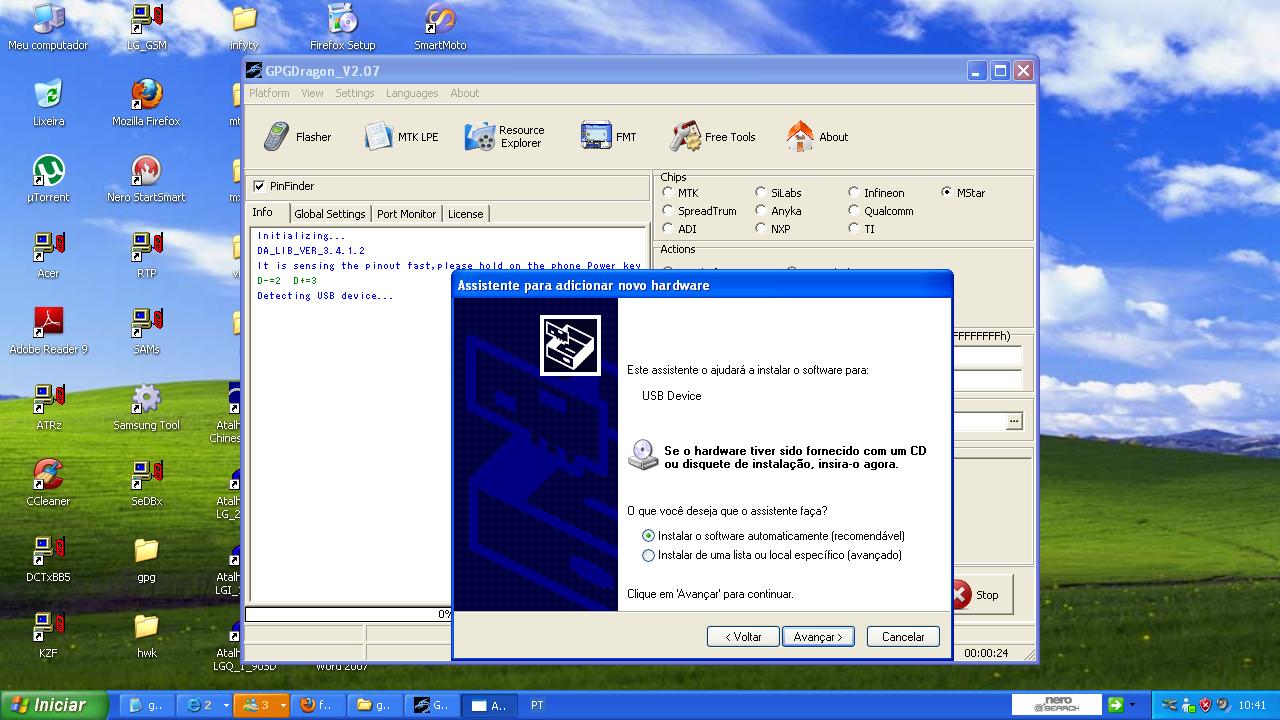Open the Iniciar start menu

(54, 705)
